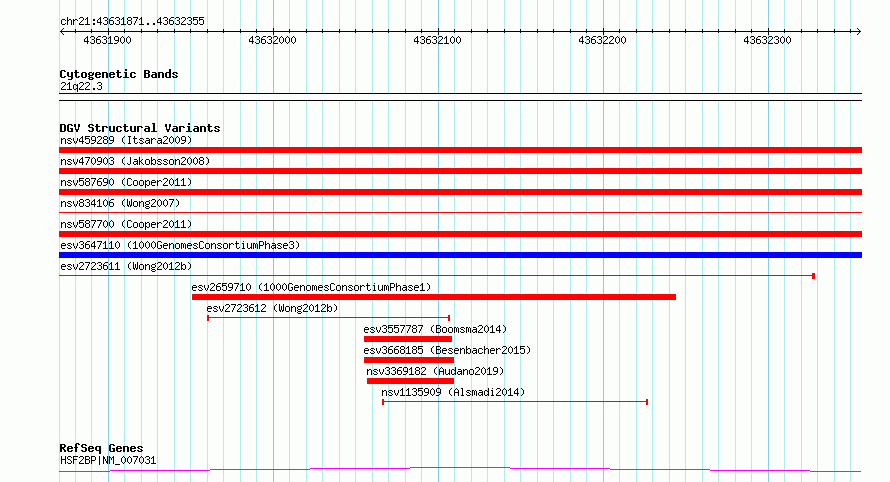Click ruler position 43632300

tap(767, 40)
